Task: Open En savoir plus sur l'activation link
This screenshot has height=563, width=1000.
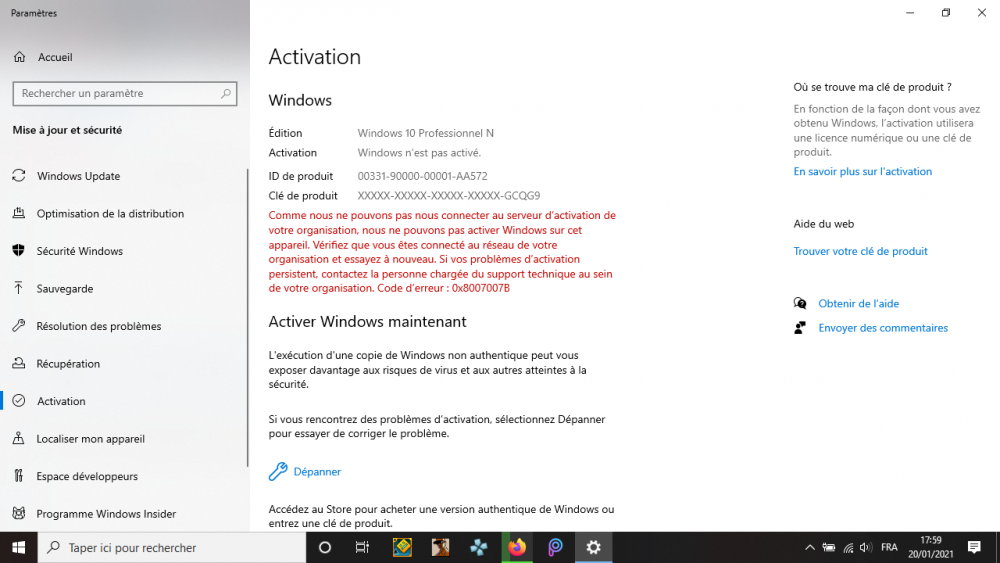Action: [x=862, y=172]
